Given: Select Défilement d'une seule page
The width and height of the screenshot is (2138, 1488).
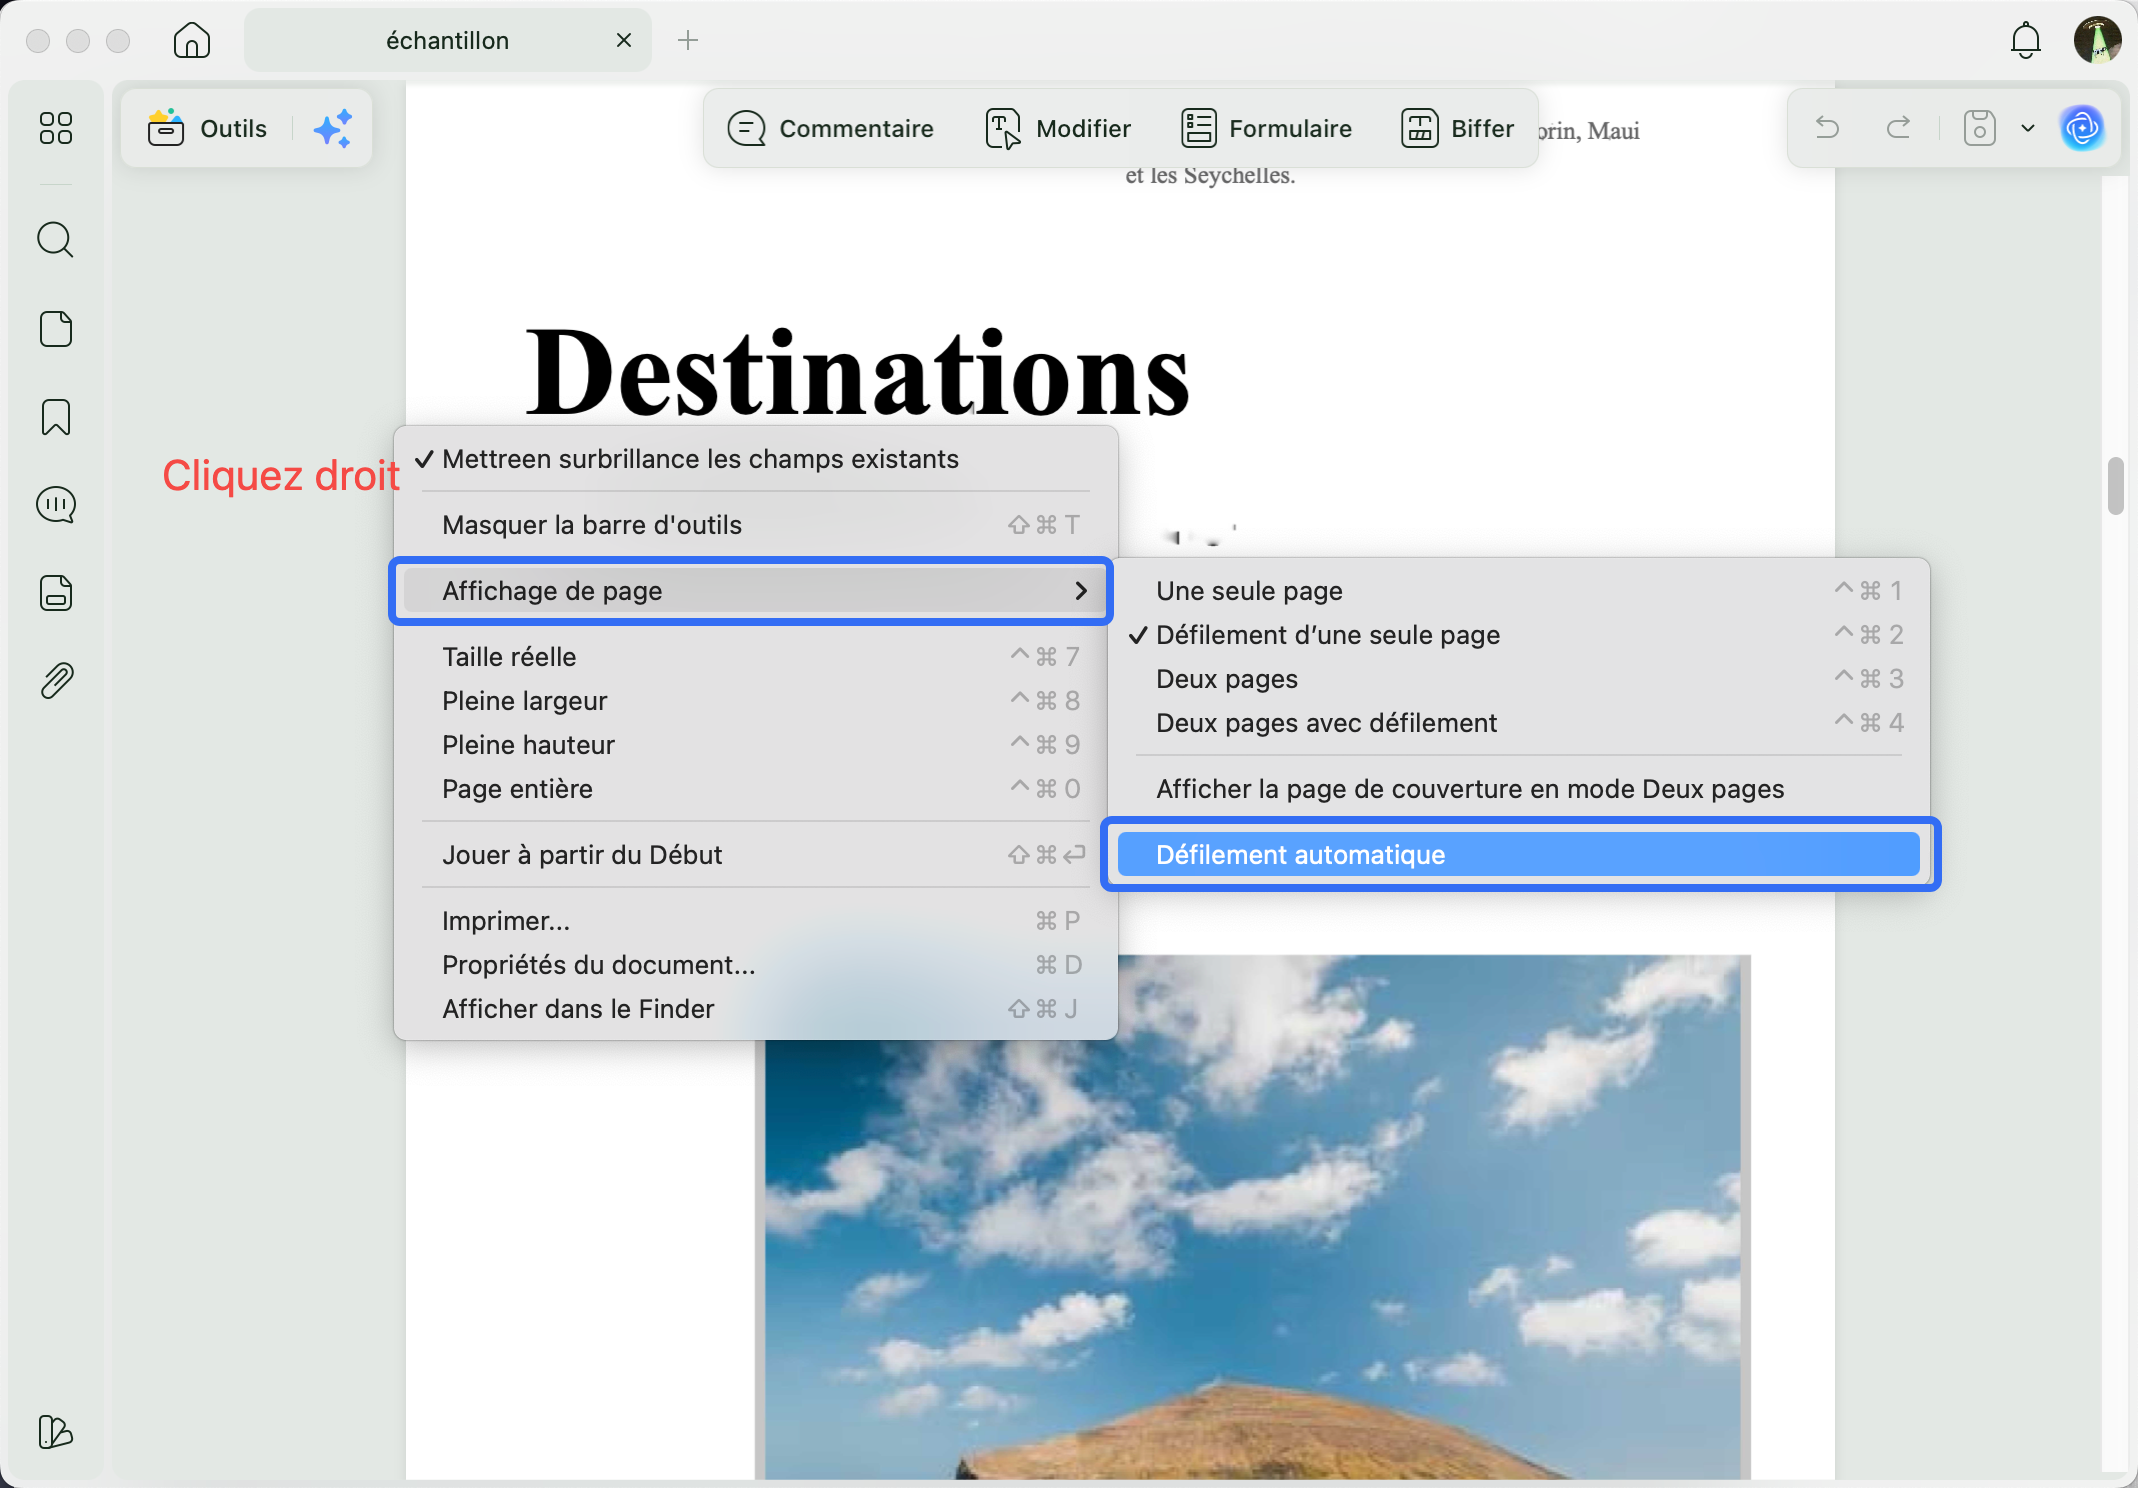Looking at the screenshot, I should [1519, 635].
